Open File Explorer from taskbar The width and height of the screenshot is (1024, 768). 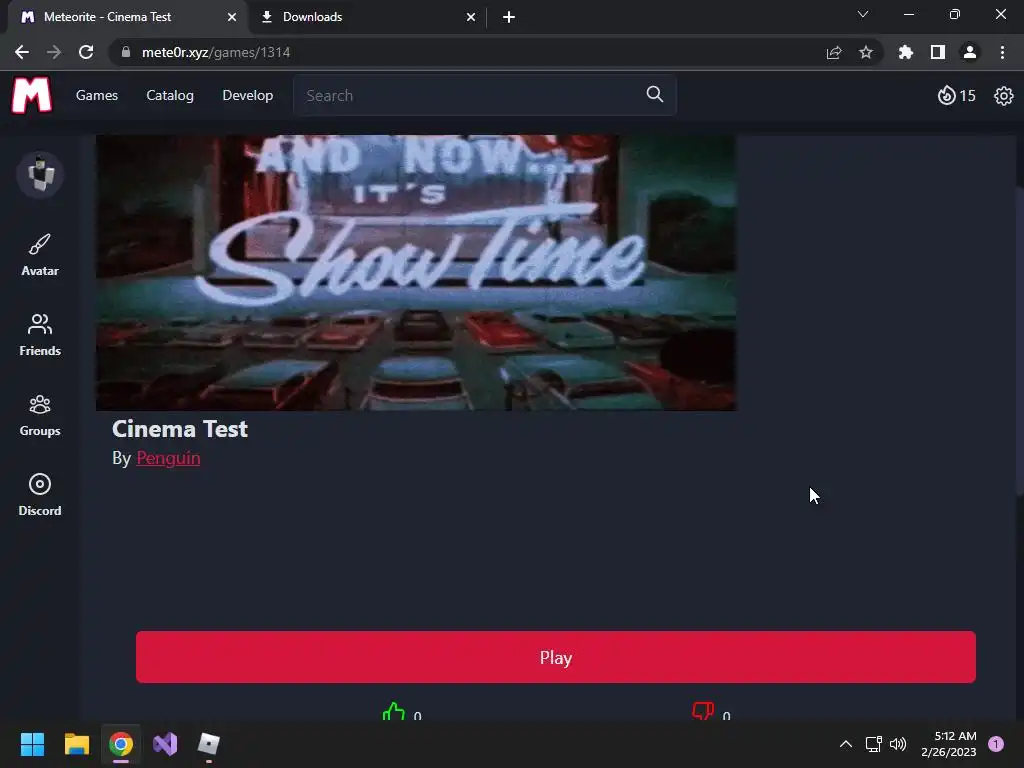click(x=76, y=744)
